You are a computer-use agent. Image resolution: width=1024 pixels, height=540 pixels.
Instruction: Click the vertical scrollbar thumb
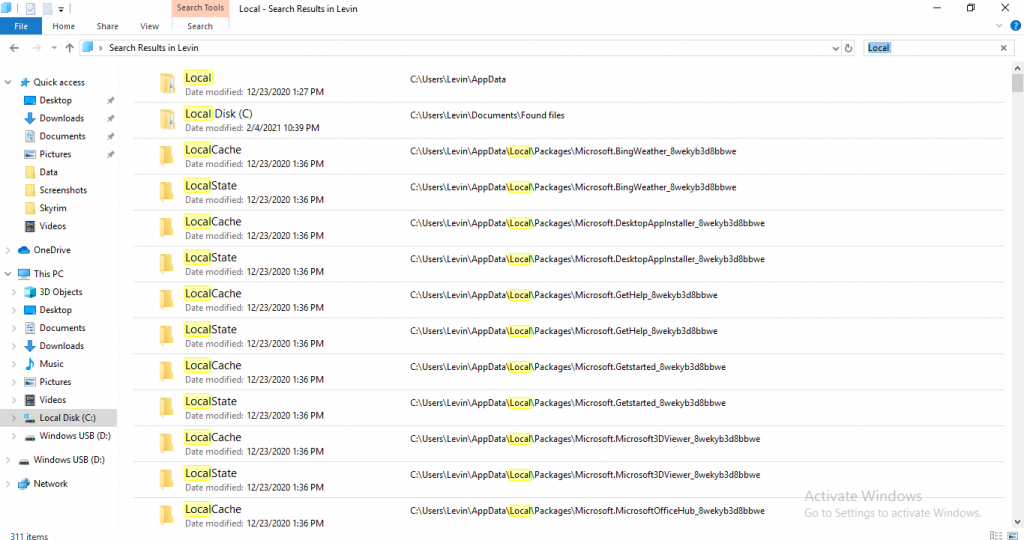pyautogui.click(x=1017, y=84)
